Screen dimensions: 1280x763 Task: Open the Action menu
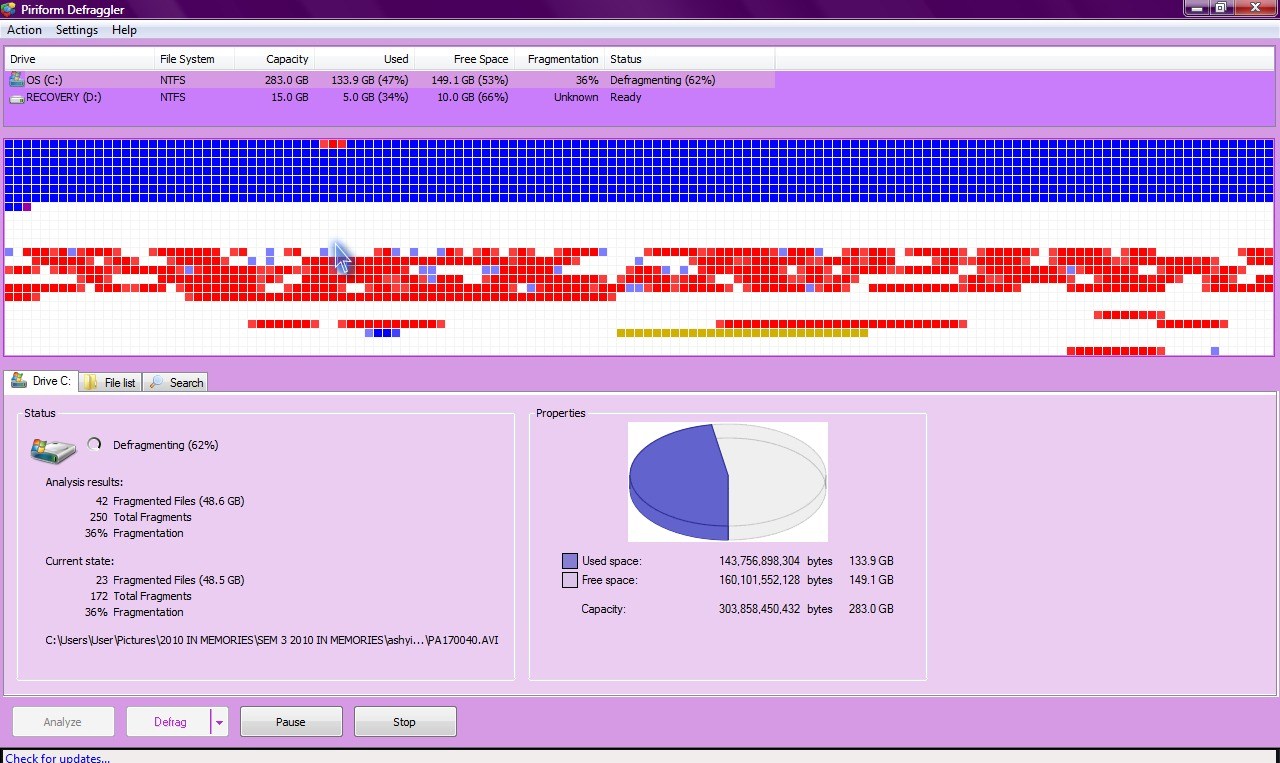(x=24, y=30)
